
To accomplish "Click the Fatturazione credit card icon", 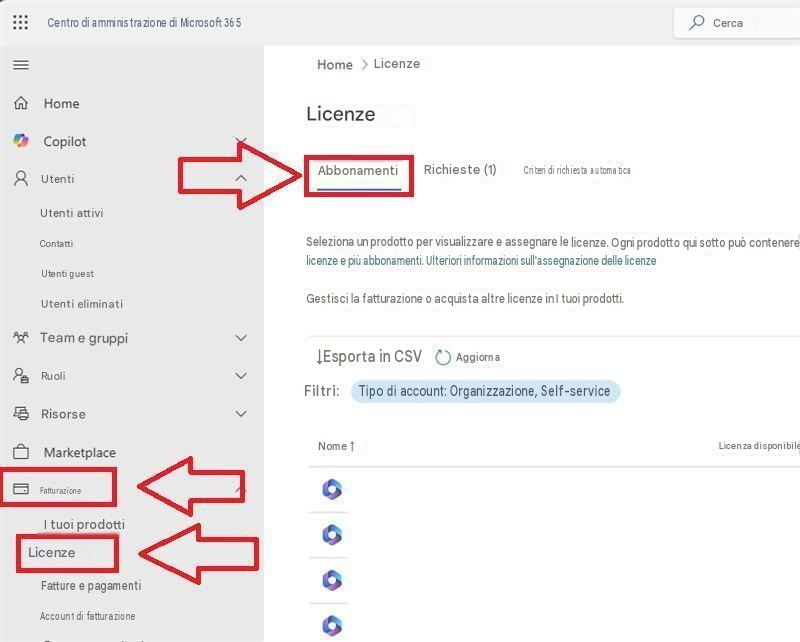I will 21,489.
